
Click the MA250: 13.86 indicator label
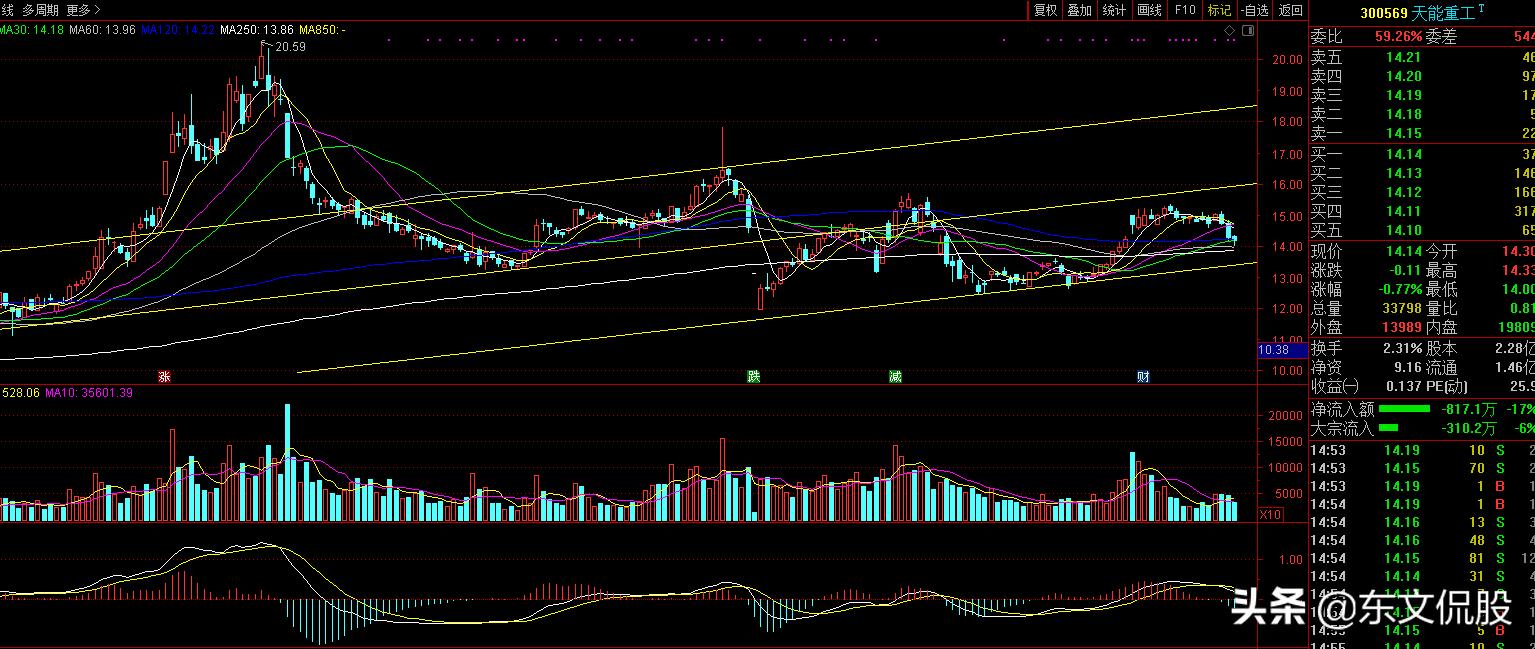257,30
